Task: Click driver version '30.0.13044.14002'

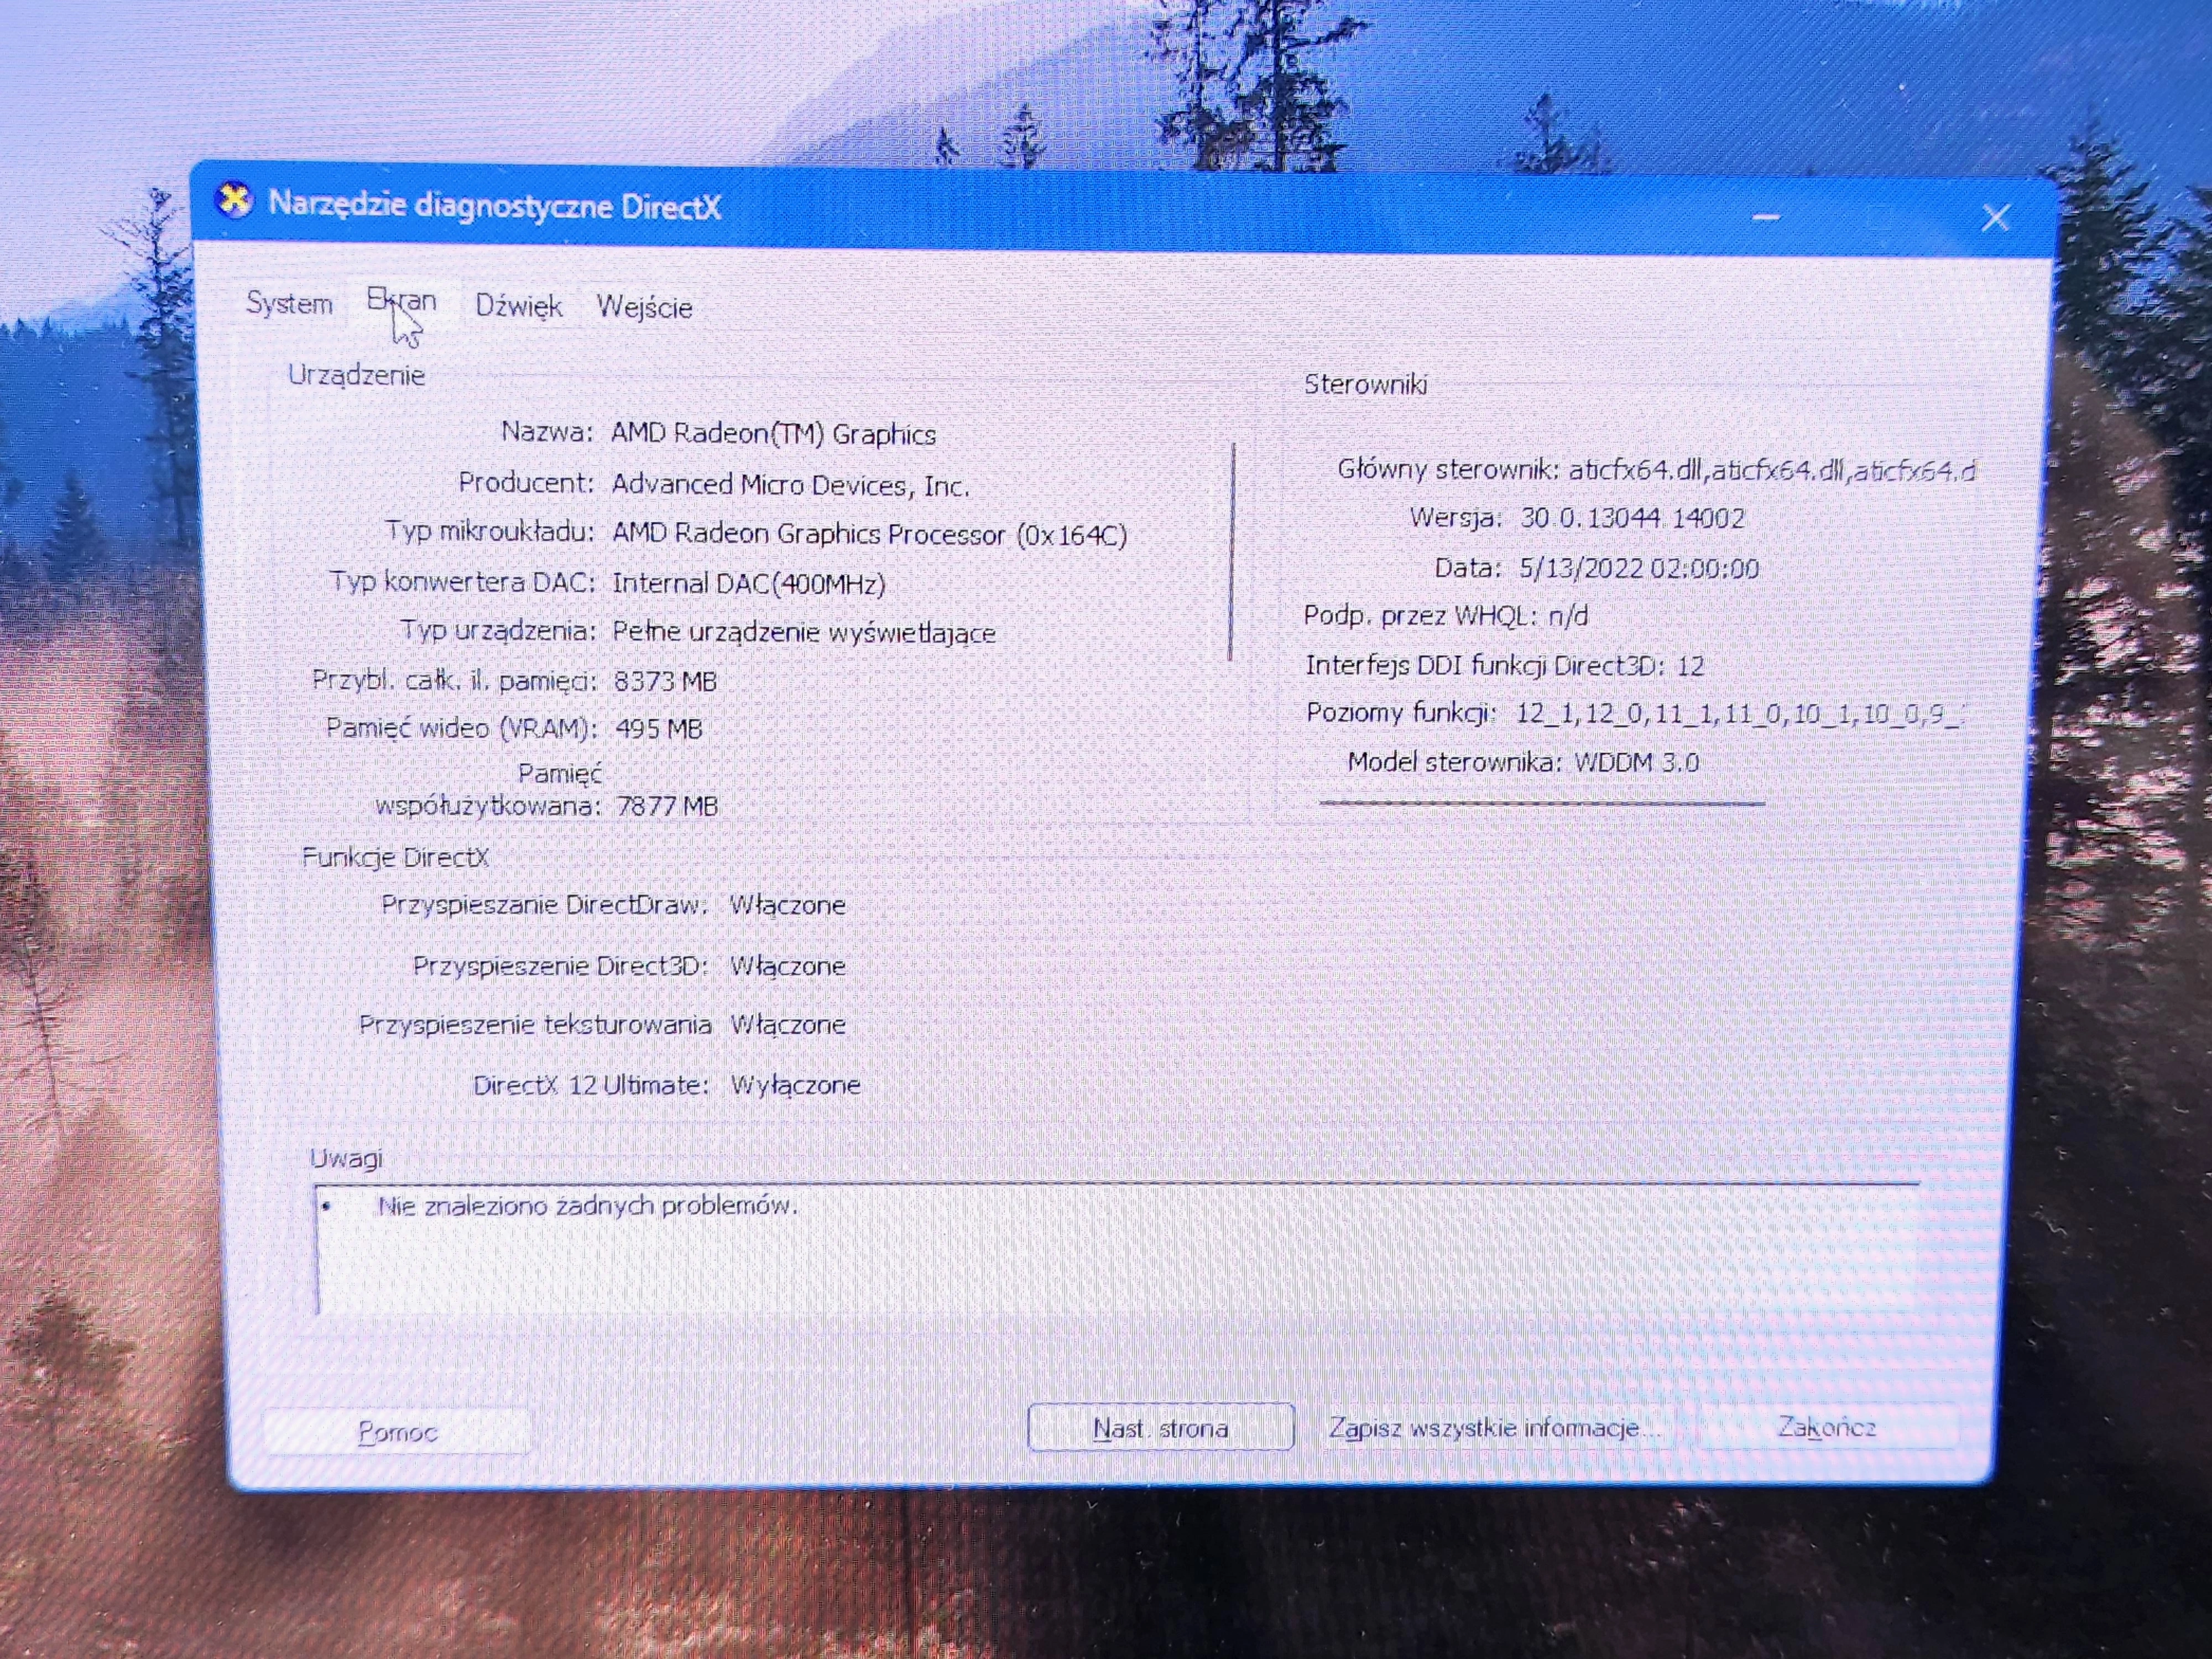Action: (1632, 518)
